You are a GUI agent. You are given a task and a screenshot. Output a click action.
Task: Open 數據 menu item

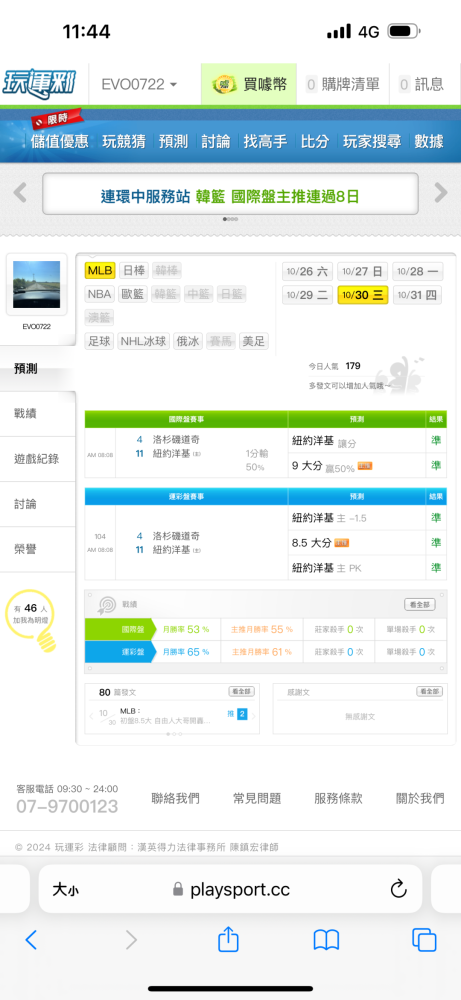tap(429, 141)
